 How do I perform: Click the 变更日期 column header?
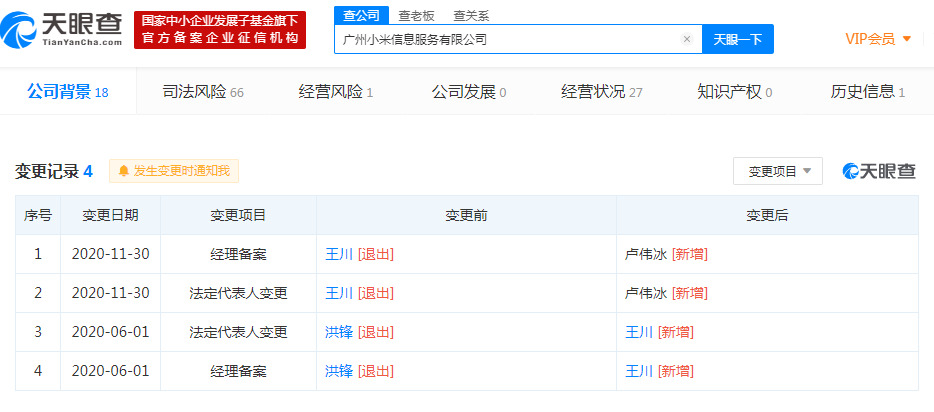[x=110, y=216]
